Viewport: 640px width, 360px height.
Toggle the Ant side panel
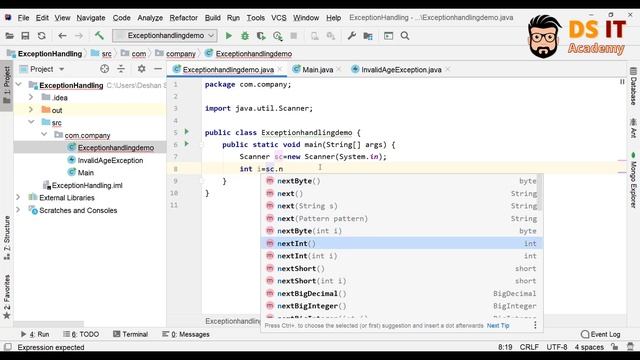(x=633, y=128)
